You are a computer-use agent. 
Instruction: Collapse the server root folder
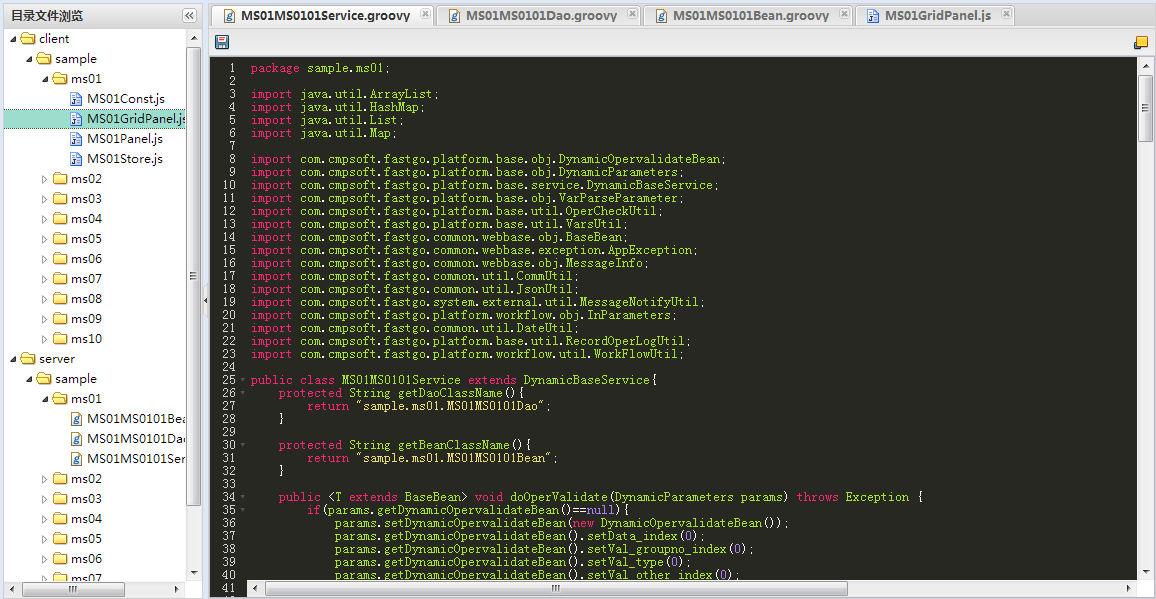coord(13,359)
